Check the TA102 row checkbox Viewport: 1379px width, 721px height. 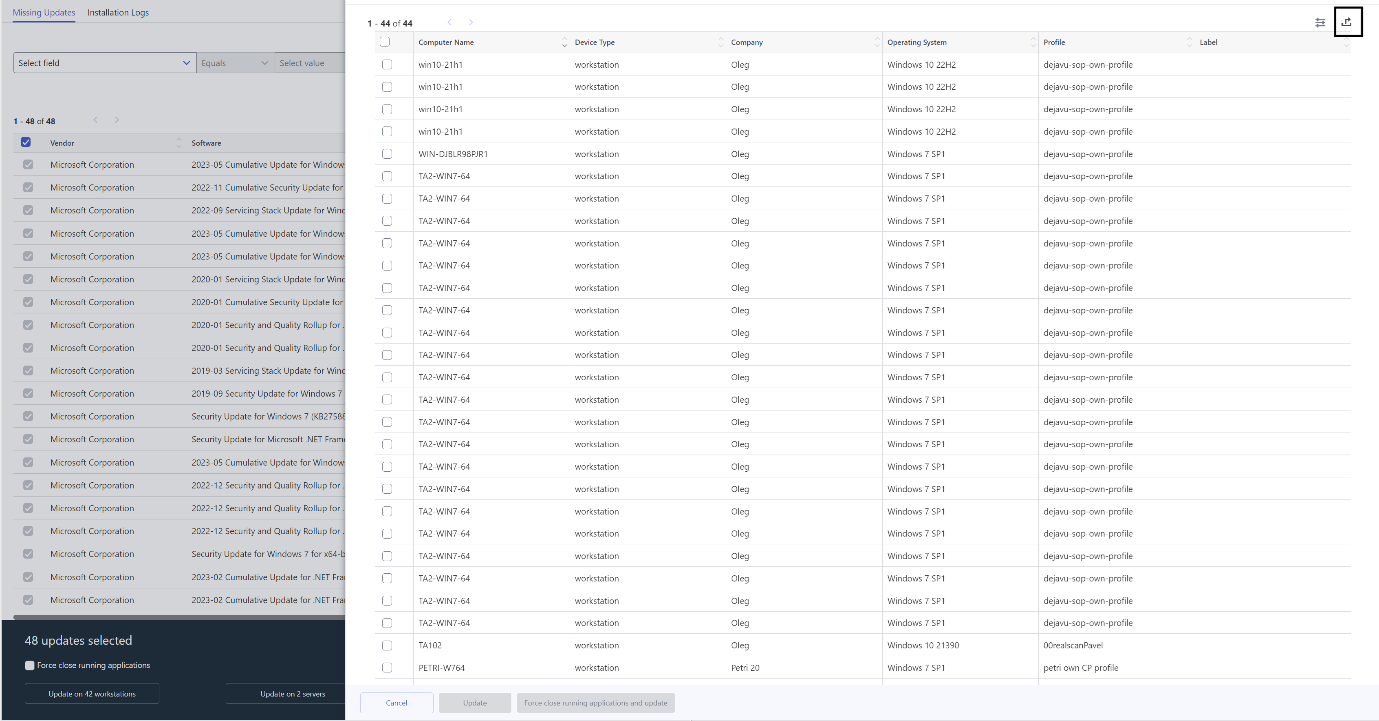click(387, 645)
